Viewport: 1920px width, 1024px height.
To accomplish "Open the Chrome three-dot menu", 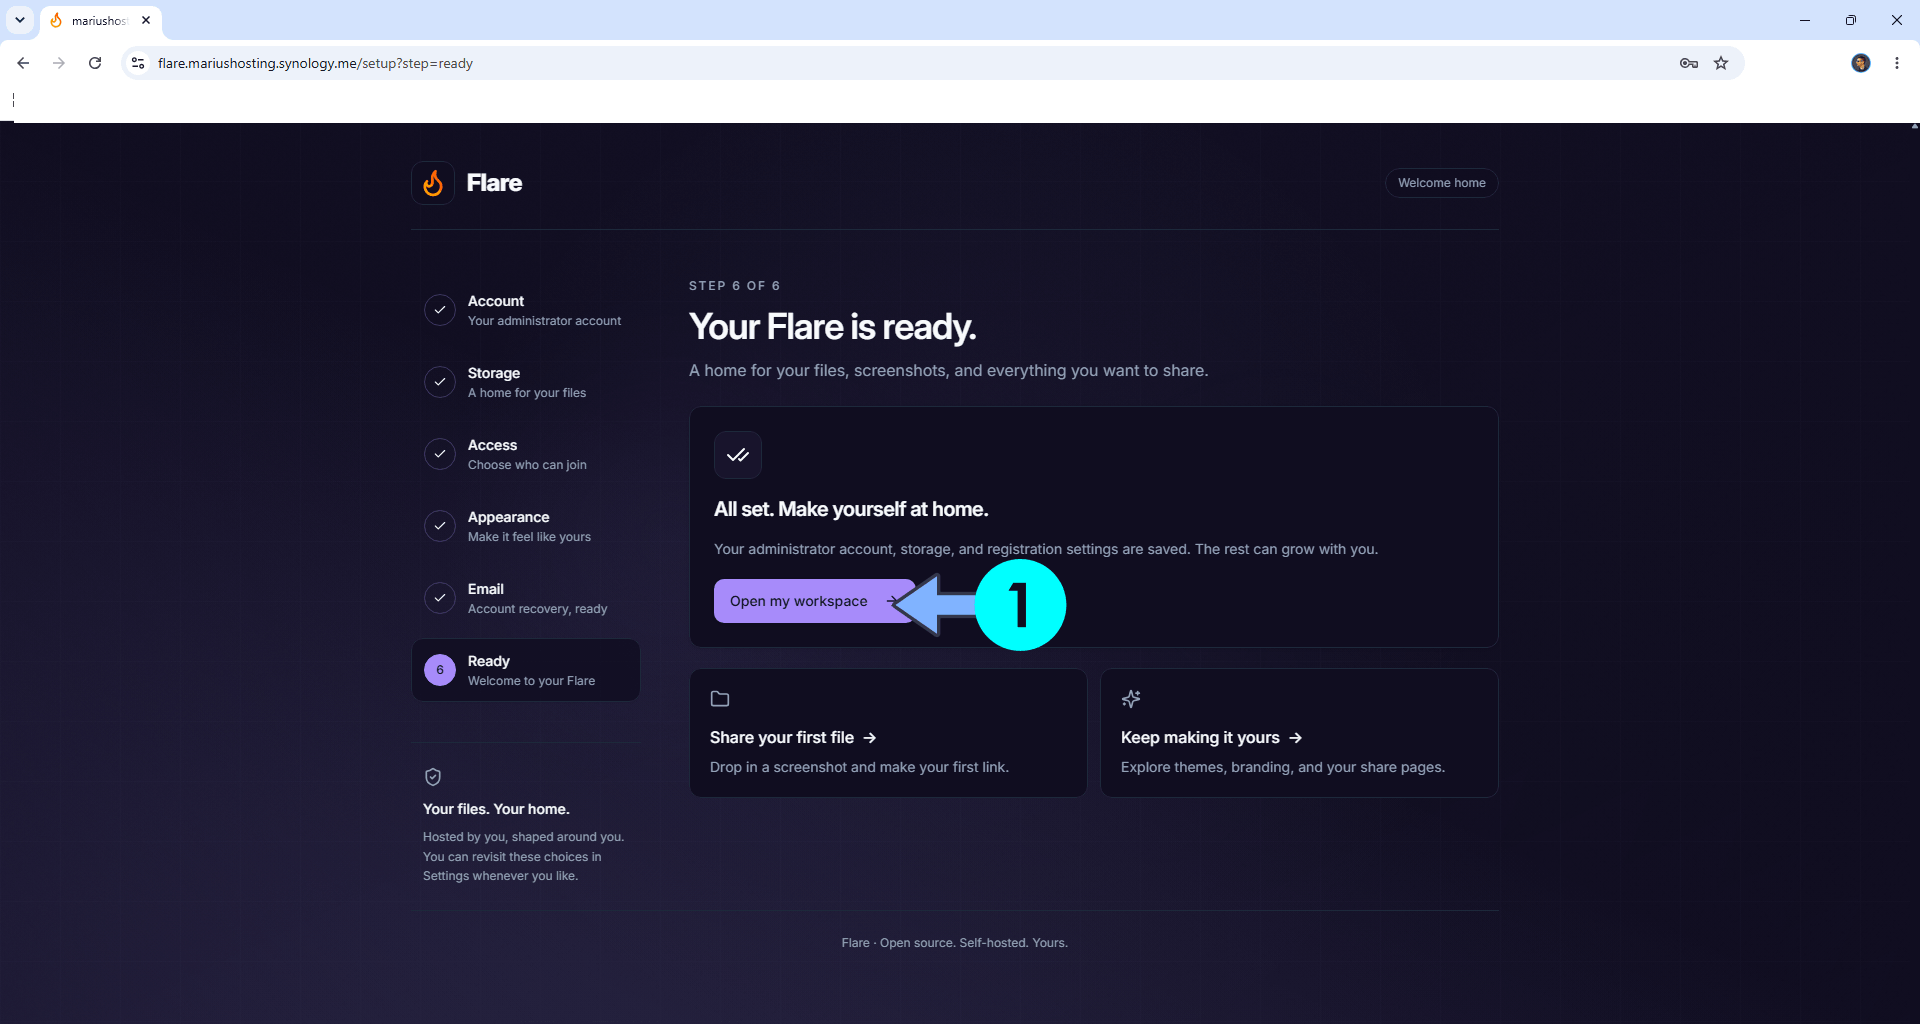I will click(x=1897, y=63).
